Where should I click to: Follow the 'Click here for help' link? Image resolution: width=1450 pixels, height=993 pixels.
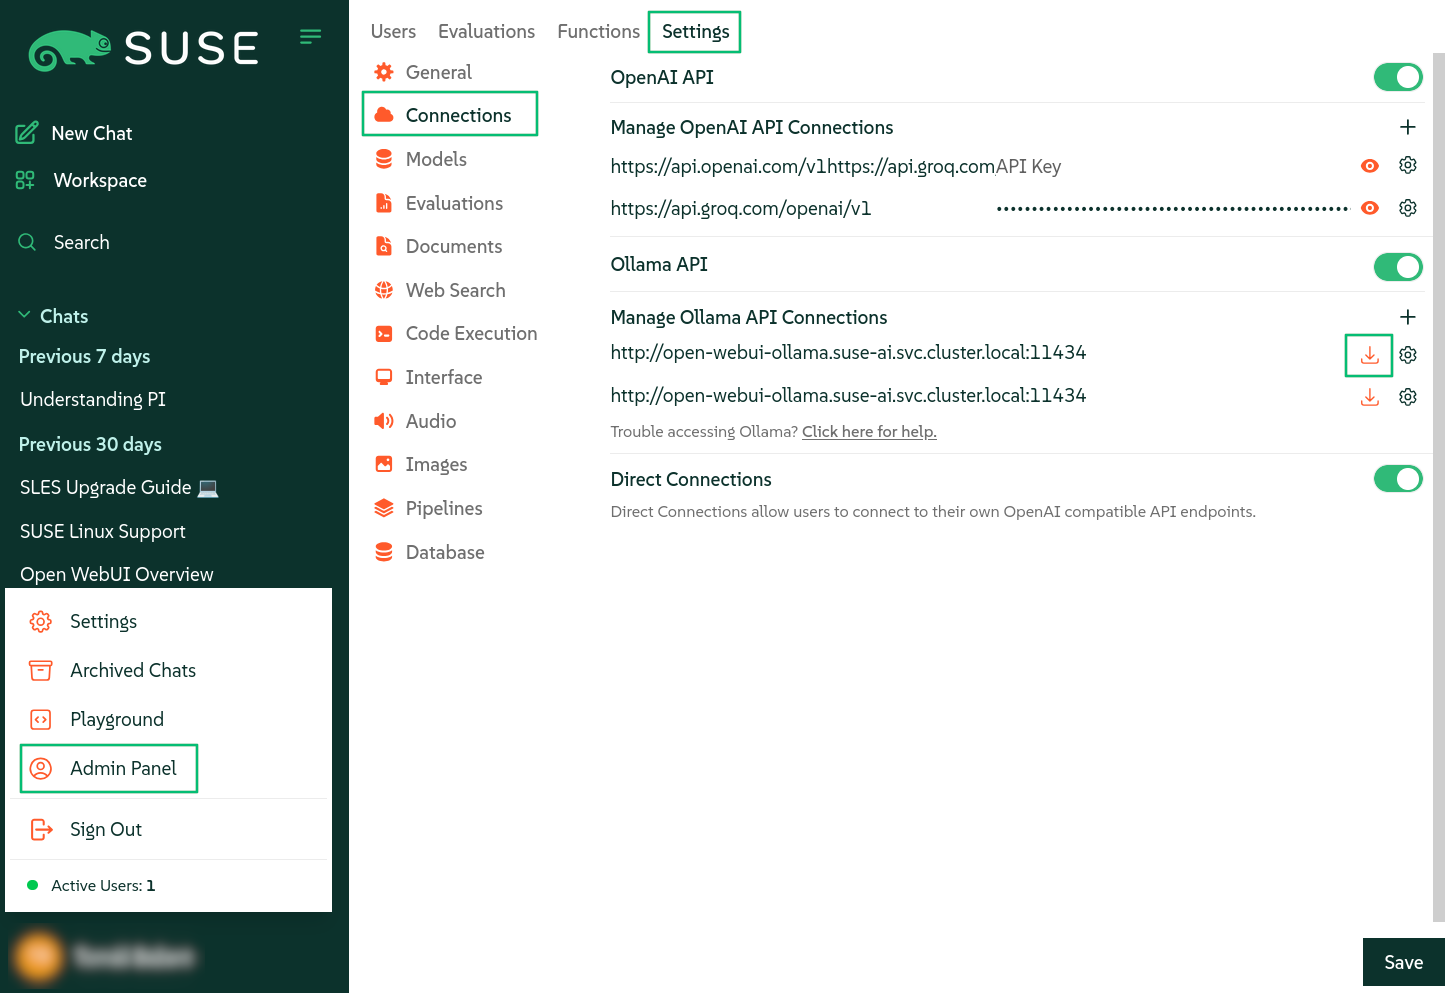click(x=868, y=432)
